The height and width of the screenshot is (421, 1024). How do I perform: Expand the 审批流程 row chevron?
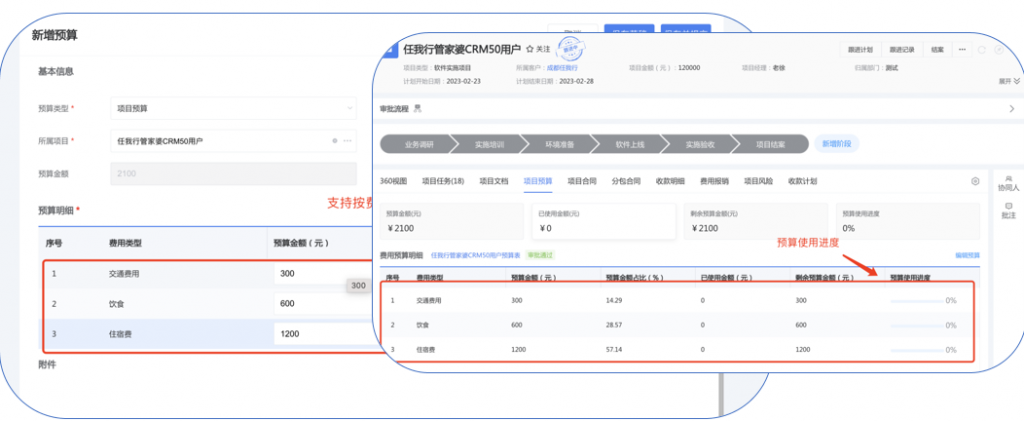(x=1012, y=109)
